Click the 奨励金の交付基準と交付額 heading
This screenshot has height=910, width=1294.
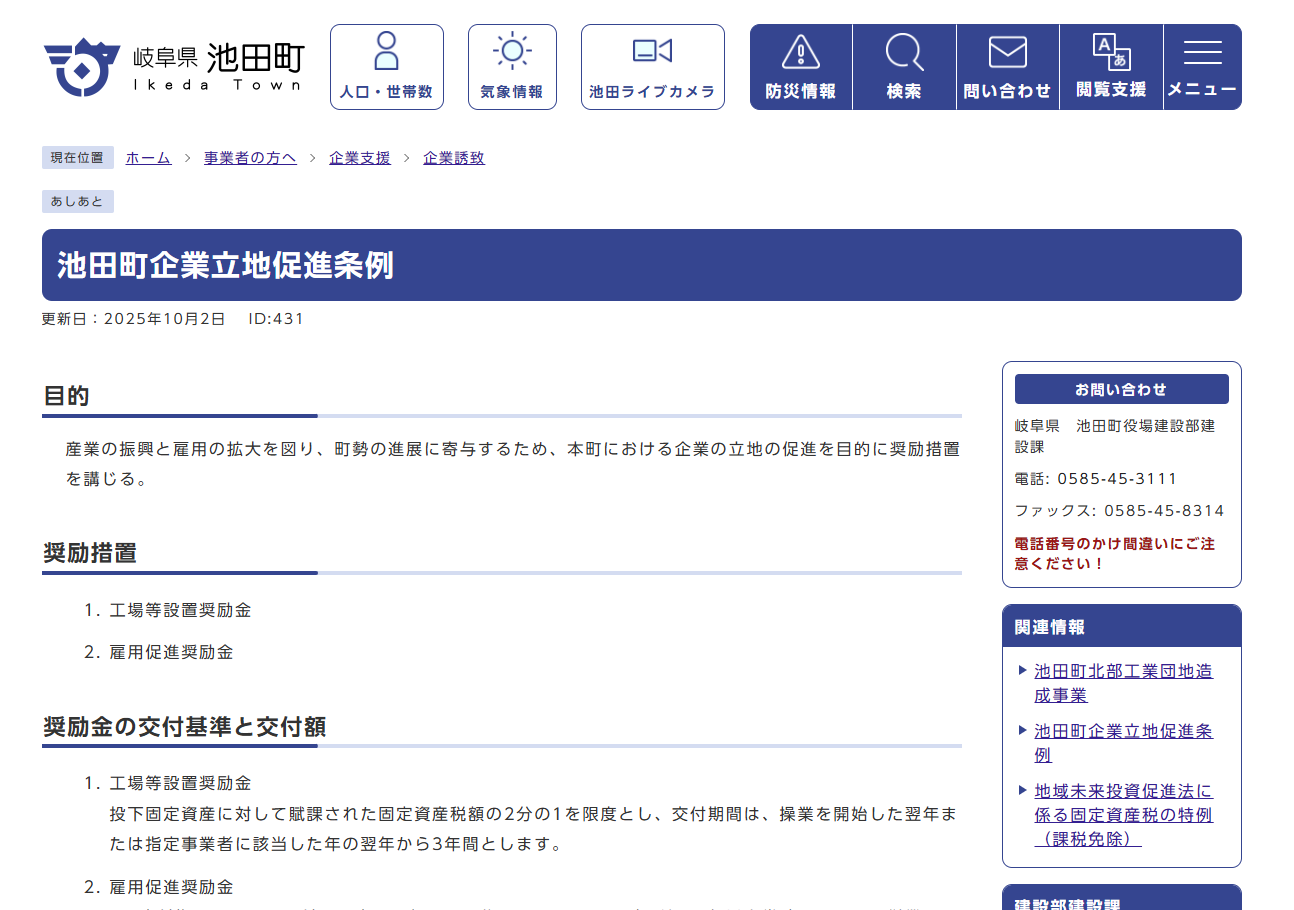184,727
